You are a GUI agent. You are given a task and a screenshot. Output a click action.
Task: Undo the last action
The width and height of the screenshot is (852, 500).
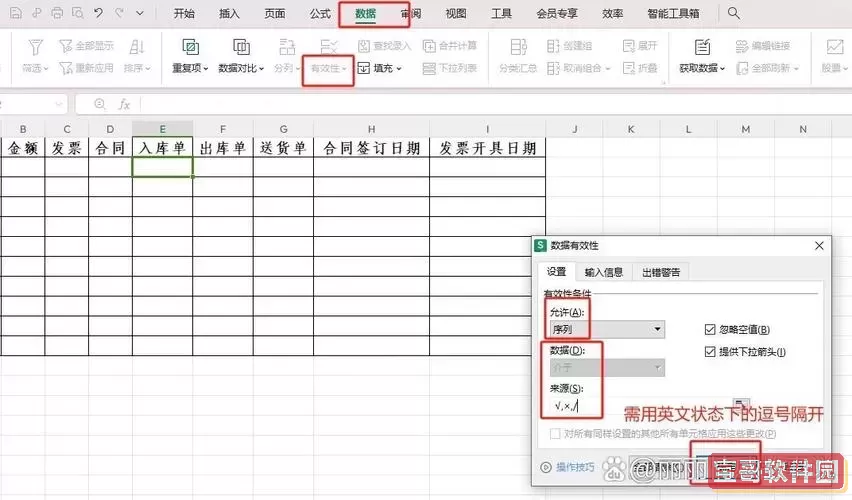tap(98, 13)
